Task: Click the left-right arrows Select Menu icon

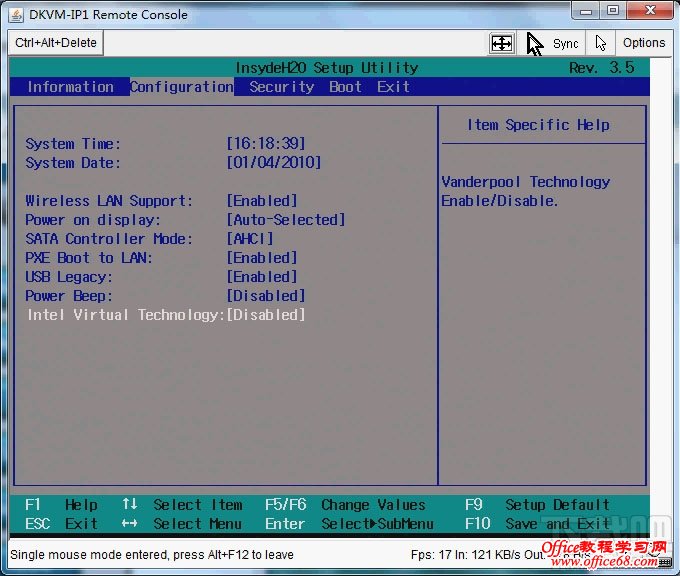Action: point(130,524)
